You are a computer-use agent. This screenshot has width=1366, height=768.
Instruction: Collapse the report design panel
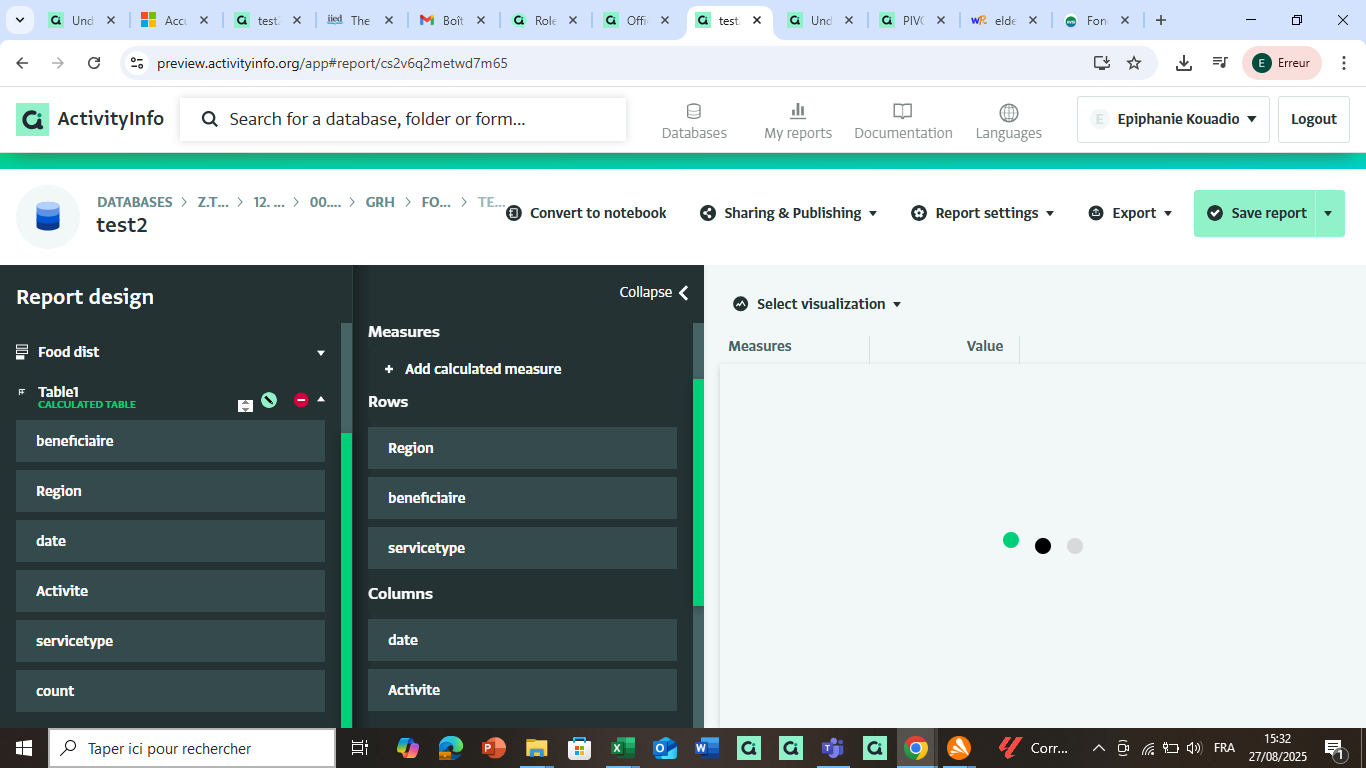[654, 292]
